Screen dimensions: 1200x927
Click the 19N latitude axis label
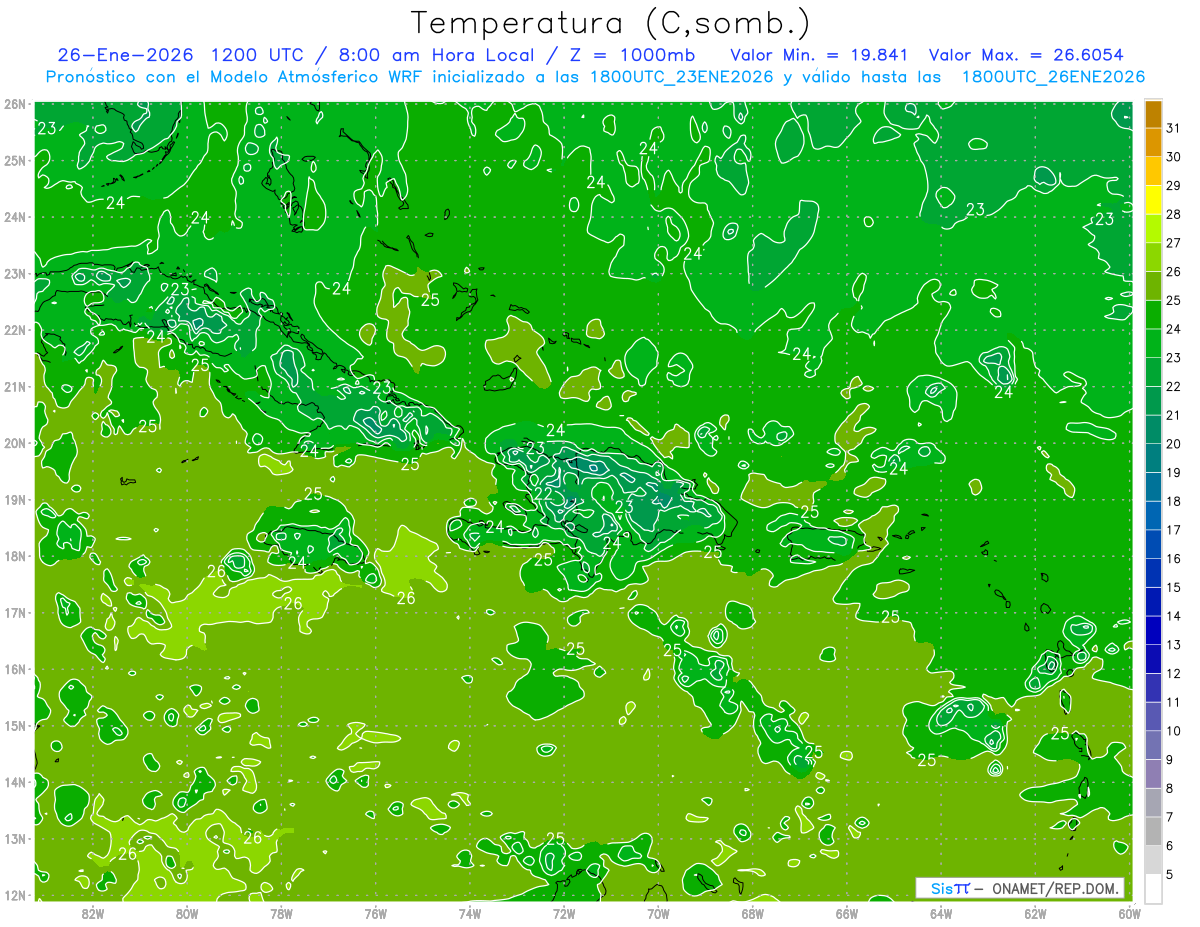tap(15, 500)
